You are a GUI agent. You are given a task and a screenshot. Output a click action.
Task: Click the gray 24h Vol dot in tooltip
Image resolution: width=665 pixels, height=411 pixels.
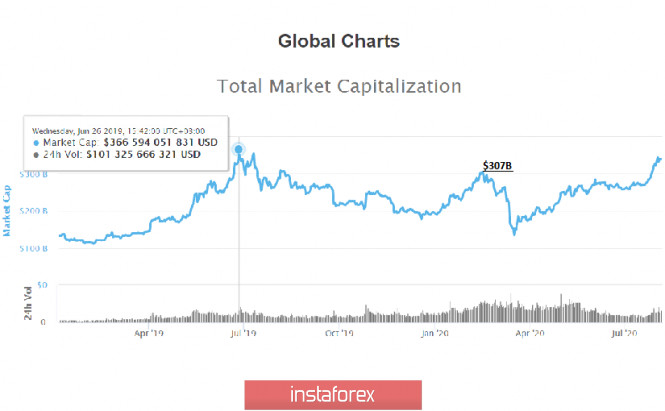(x=37, y=155)
